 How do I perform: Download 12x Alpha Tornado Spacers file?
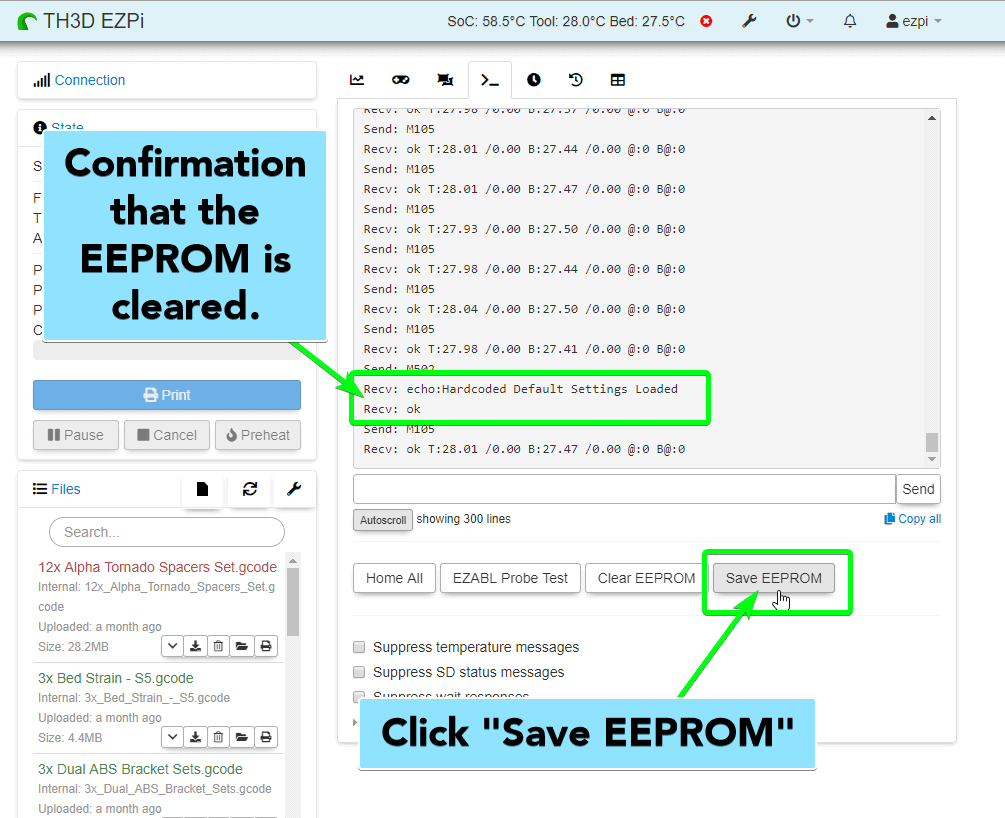195,646
